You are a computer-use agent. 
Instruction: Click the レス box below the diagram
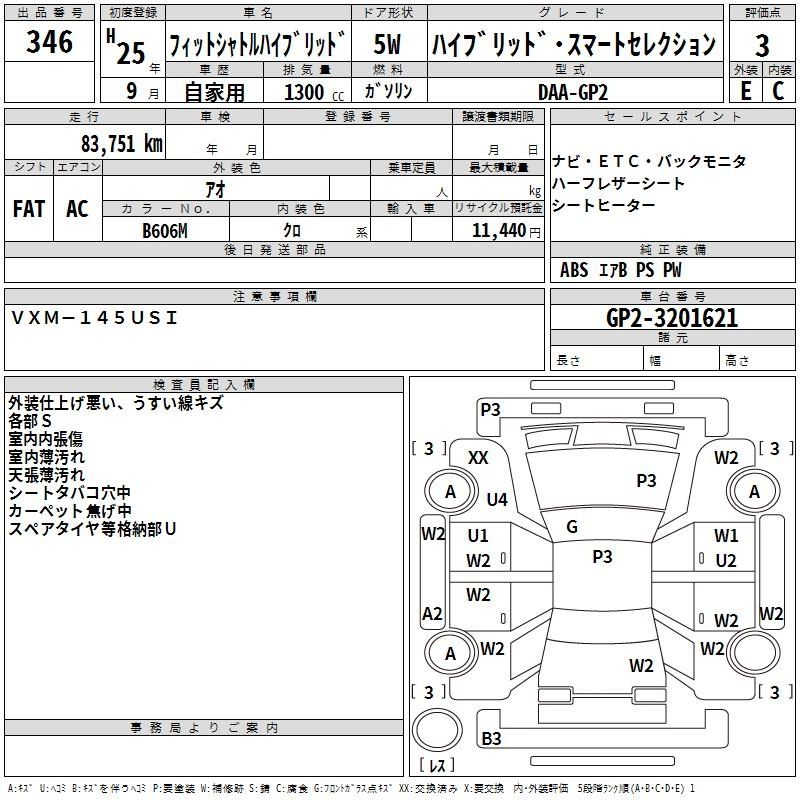(436, 767)
